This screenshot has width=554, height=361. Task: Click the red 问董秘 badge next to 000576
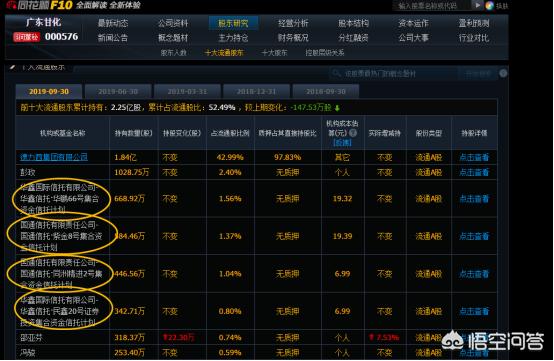(26, 37)
